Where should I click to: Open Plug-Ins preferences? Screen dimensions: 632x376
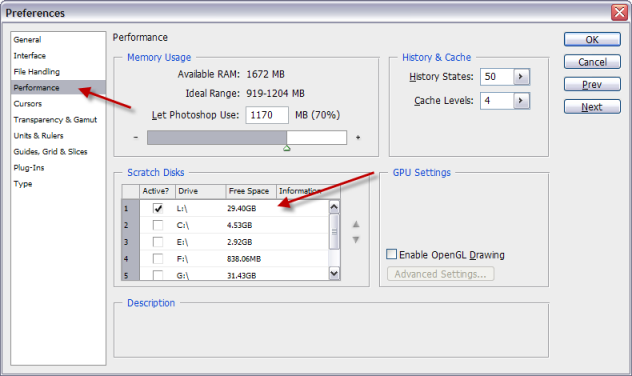29,168
